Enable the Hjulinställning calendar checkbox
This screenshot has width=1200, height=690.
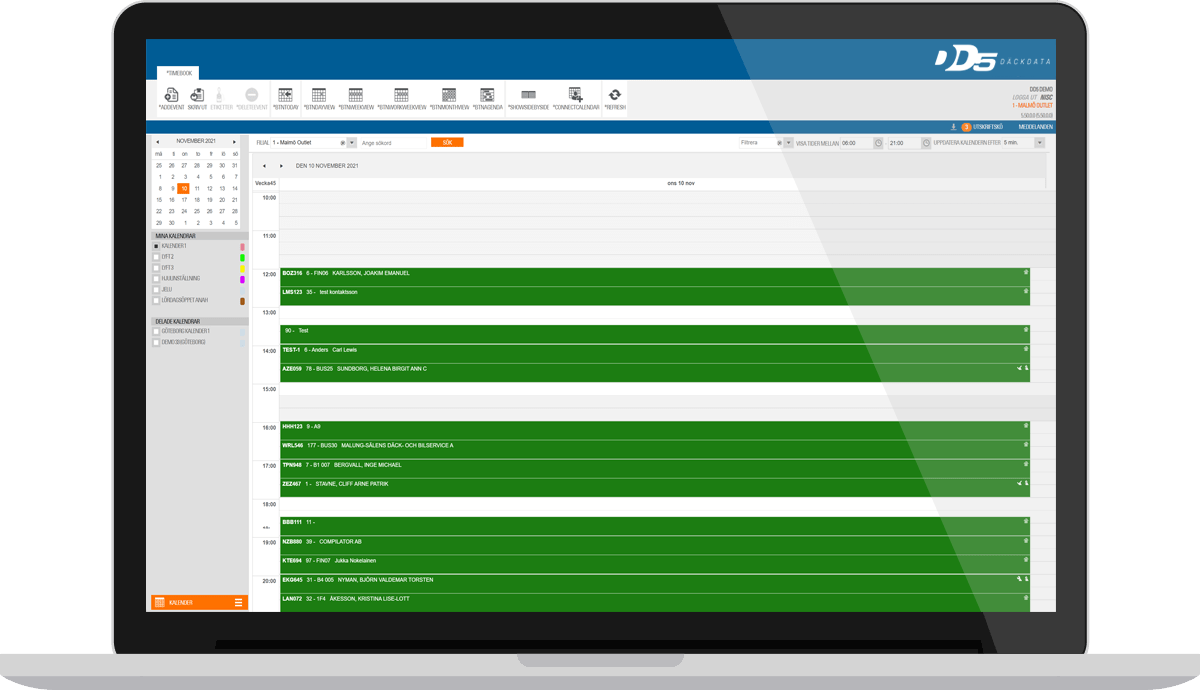point(156,279)
